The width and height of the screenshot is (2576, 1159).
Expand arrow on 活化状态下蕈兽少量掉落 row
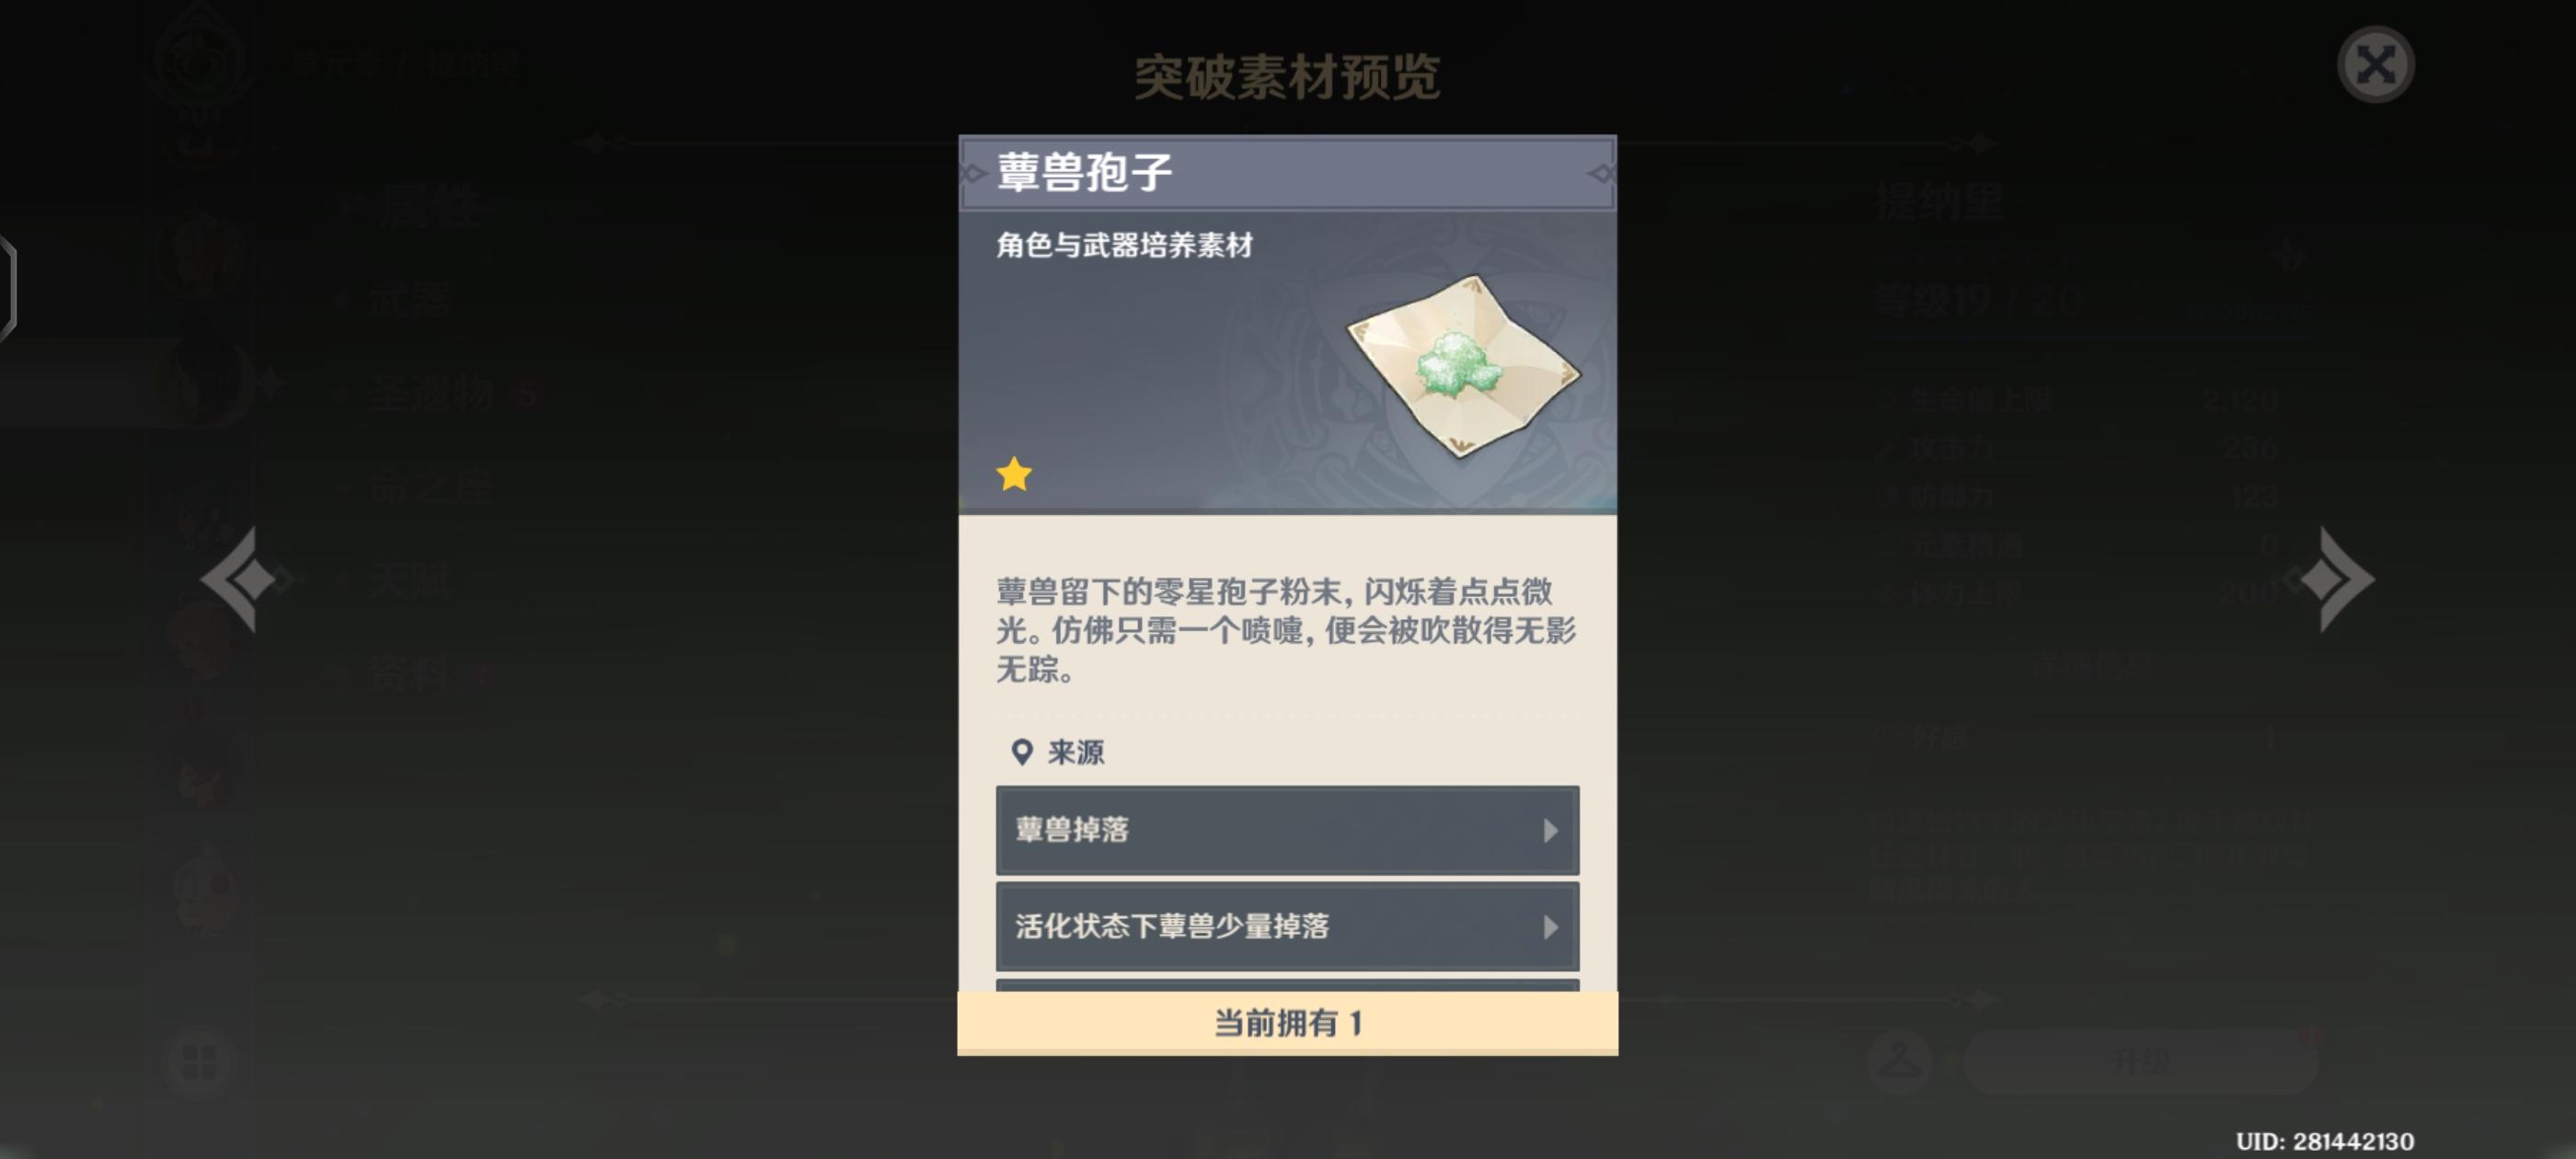(1550, 927)
